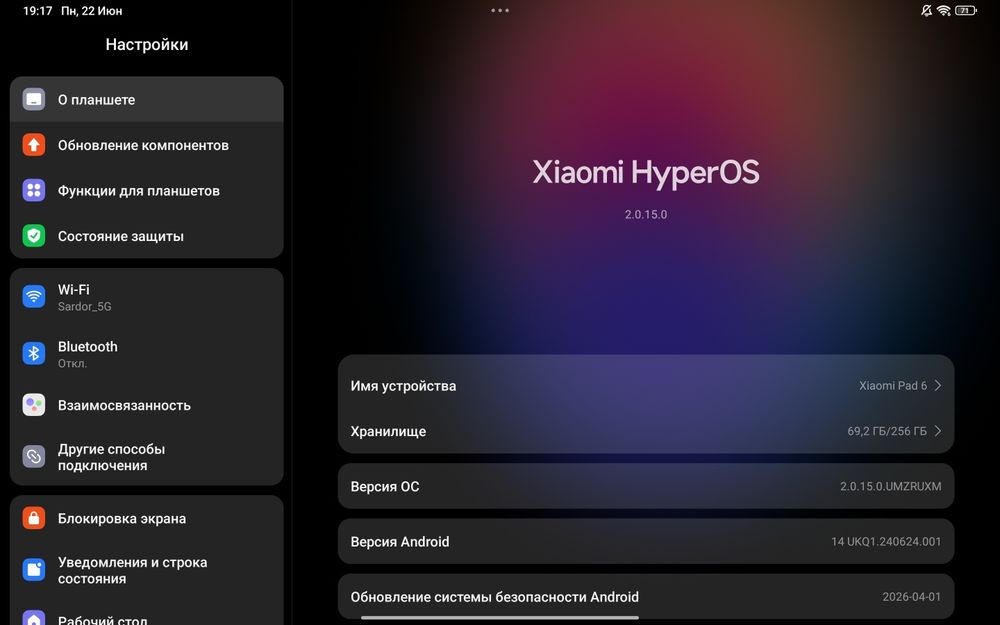Tap the Wi-Fi signal status bar icon
The height and width of the screenshot is (625, 1000).
click(x=944, y=10)
